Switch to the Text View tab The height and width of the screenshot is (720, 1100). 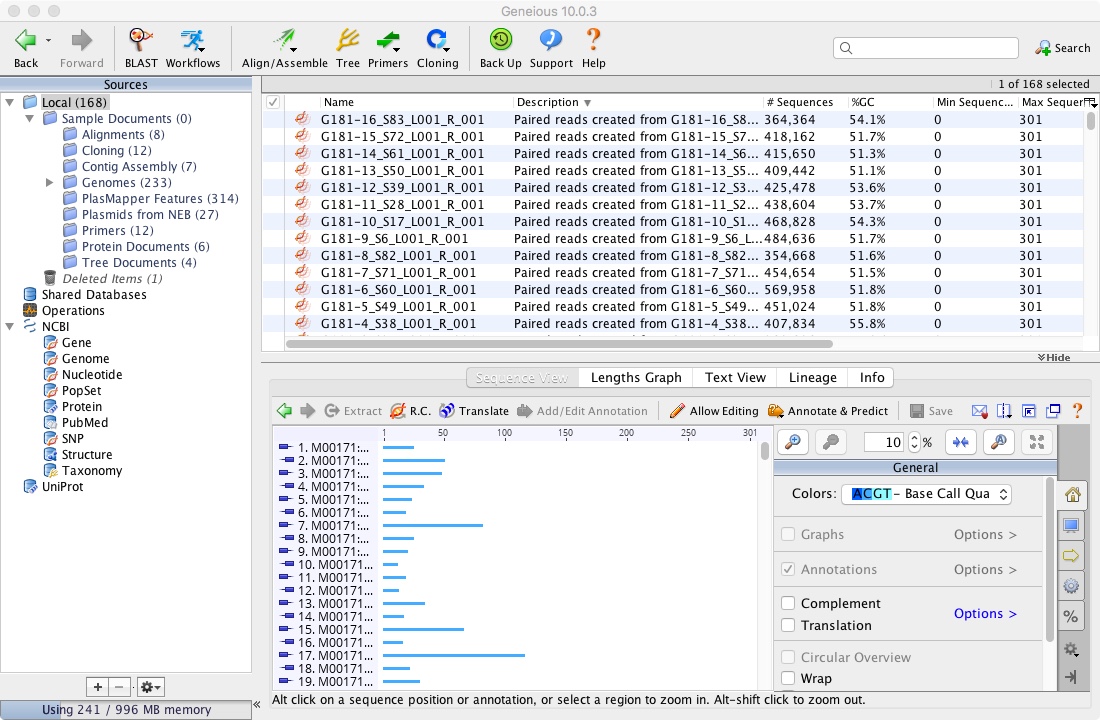[x=734, y=378]
